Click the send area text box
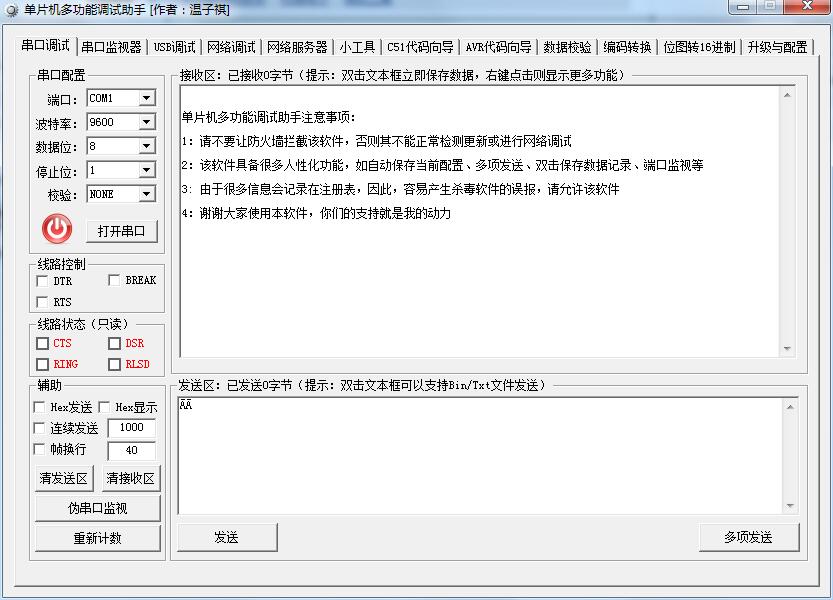Screen dimensions: 833x600 click(x=480, y=455)
